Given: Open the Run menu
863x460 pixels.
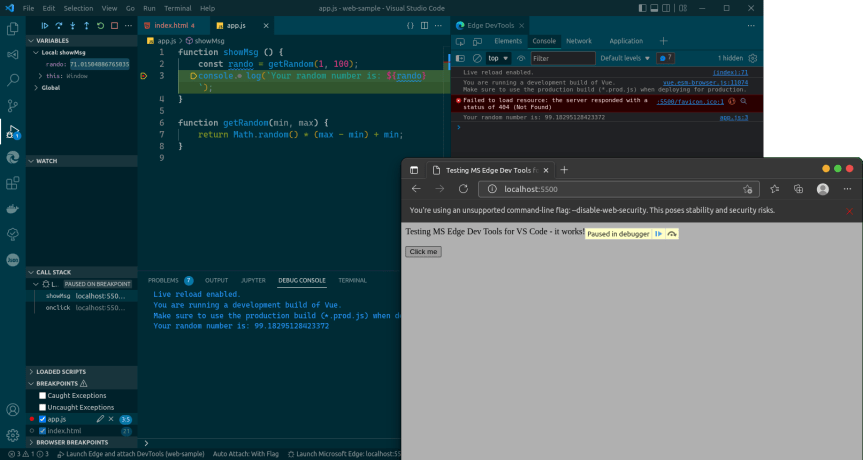Looking at the screenshot, I should tap(149, 8).
